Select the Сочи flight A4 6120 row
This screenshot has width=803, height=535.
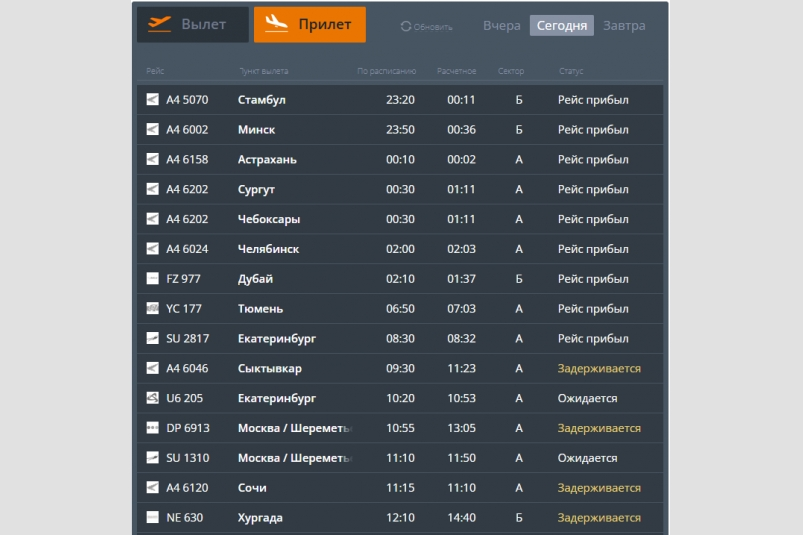click(x=400, y=488)
